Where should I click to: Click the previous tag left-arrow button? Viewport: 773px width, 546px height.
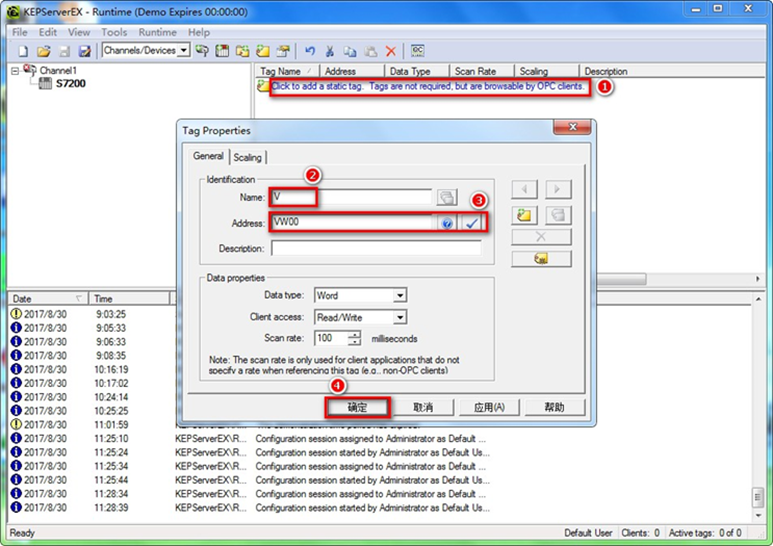click(525, 189)
